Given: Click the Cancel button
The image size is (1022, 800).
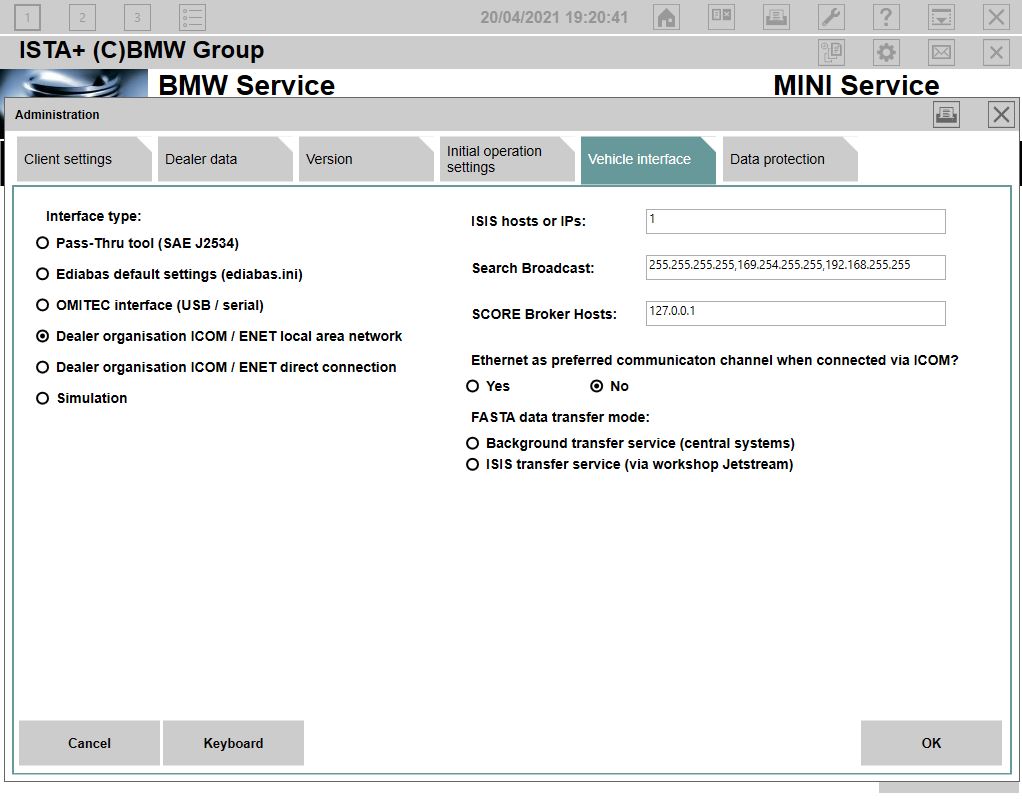Looking at the screenshot, I should pos(89,743).
